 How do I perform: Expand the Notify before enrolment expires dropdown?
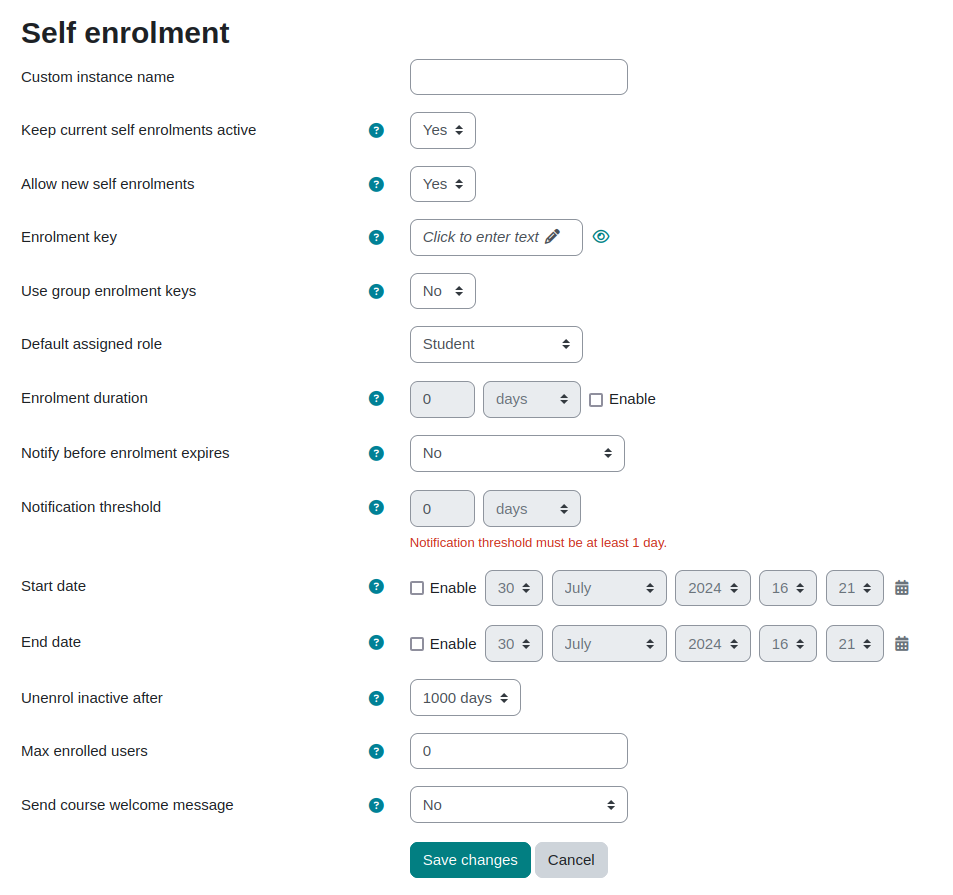[x=517, y=453]
